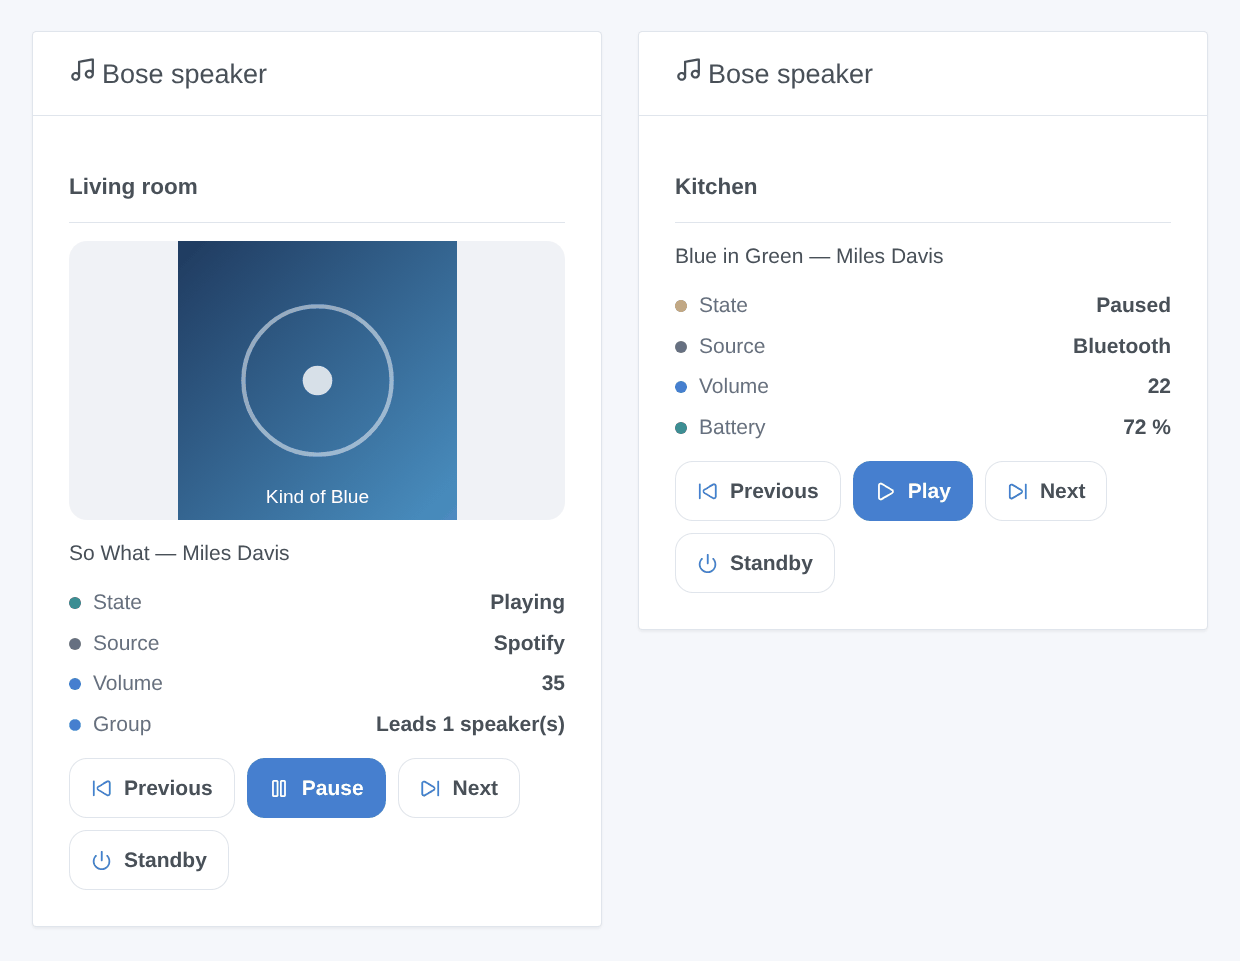Click the Bose speaker title above Living room
The image size is (1240, 961).
click(184, 74)
